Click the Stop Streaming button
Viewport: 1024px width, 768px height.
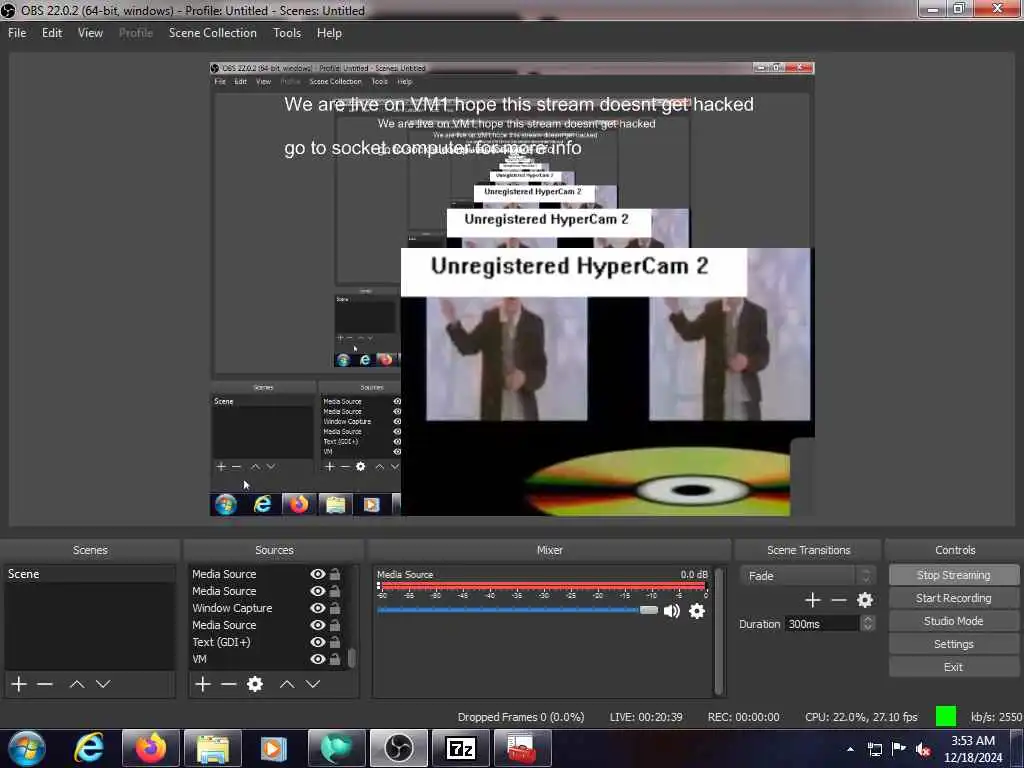(x=953, y=575)
